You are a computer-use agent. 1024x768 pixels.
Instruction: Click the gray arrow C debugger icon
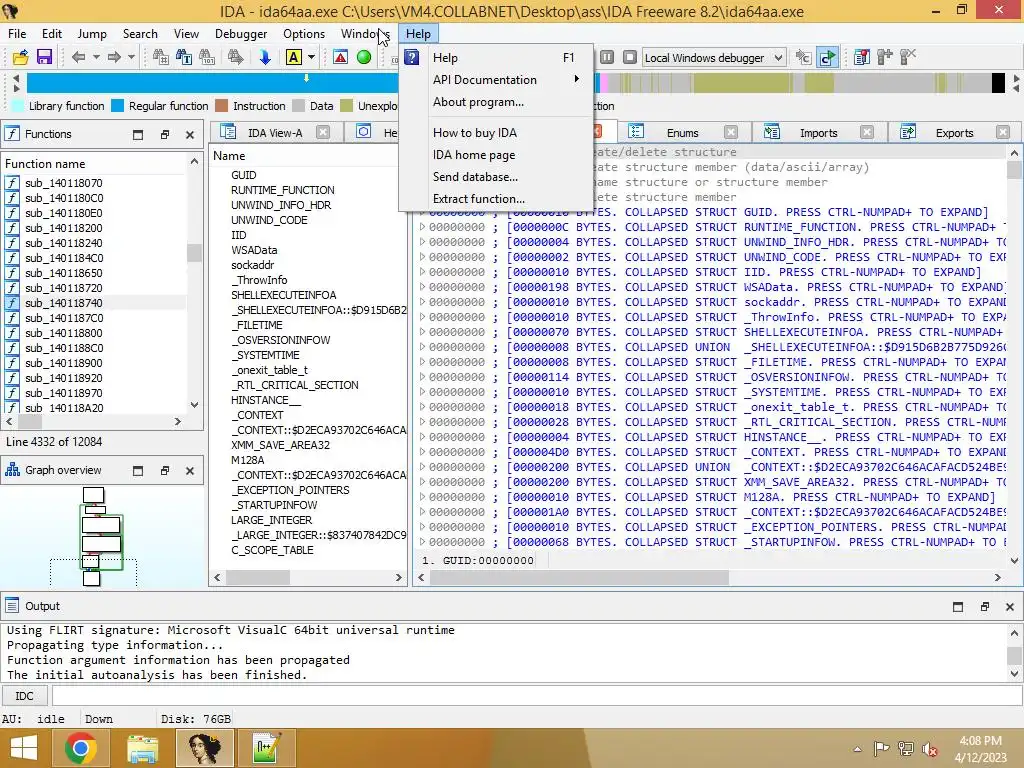coord(803,57)
